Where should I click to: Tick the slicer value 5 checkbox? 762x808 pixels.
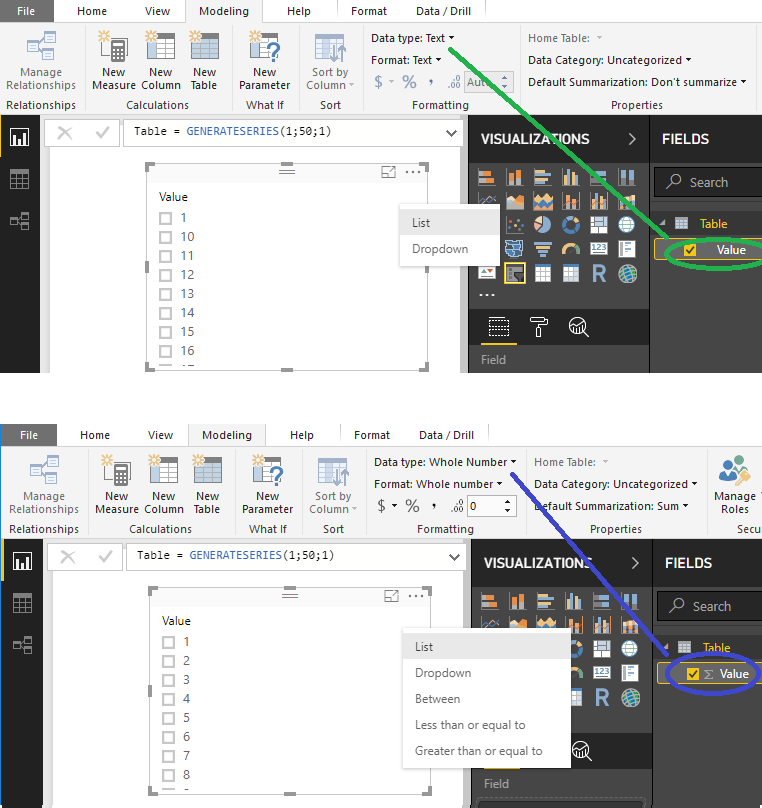tap(168, 718)
